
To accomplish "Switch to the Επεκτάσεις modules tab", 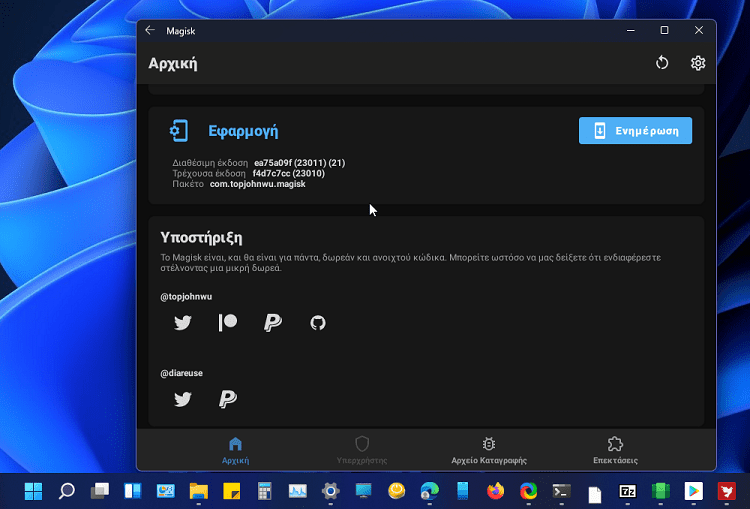I will point(615,450).
